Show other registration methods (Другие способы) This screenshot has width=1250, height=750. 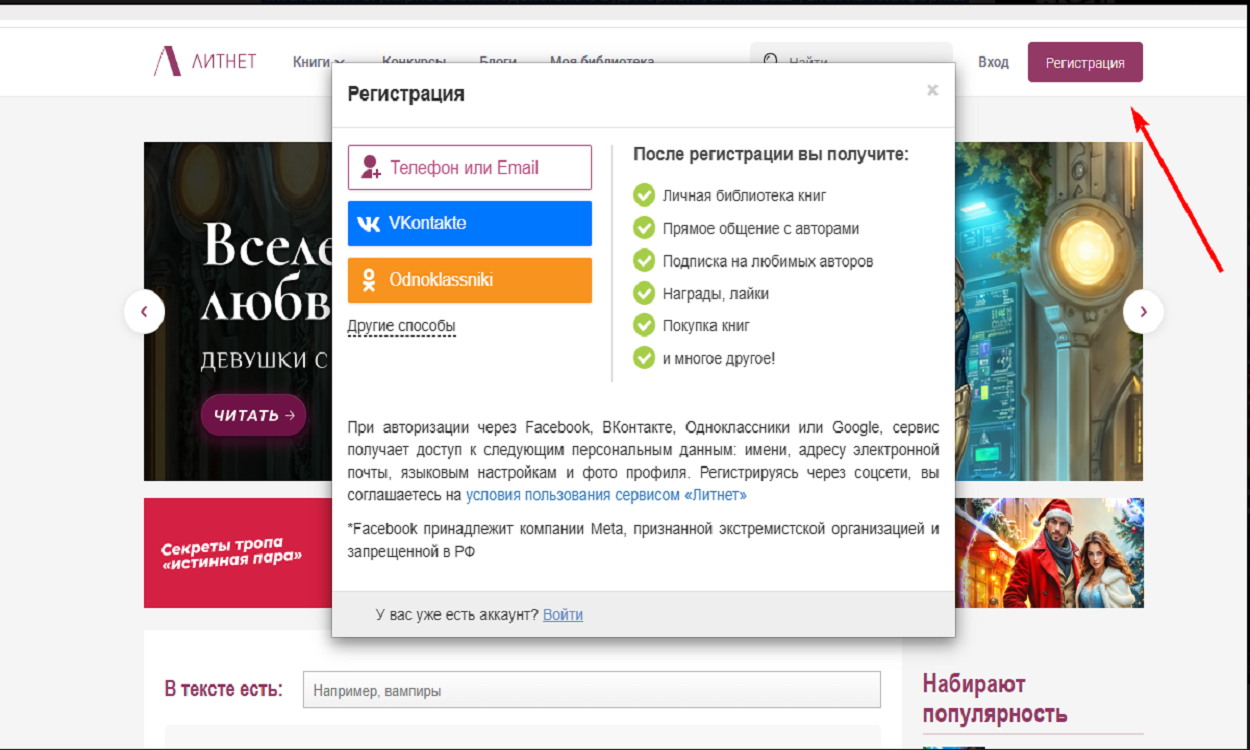point(401,326)
